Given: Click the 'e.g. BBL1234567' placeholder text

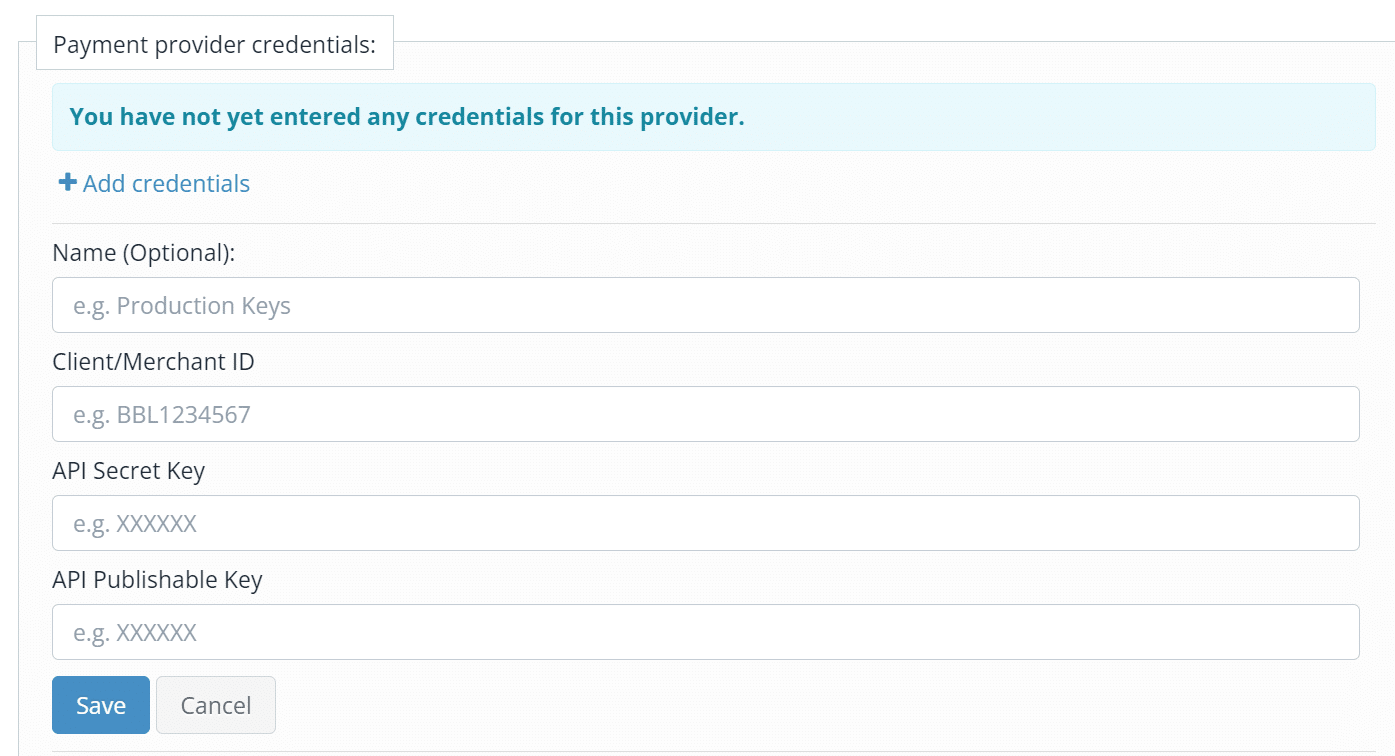Looking at the screenshot, I should (162, 414).
